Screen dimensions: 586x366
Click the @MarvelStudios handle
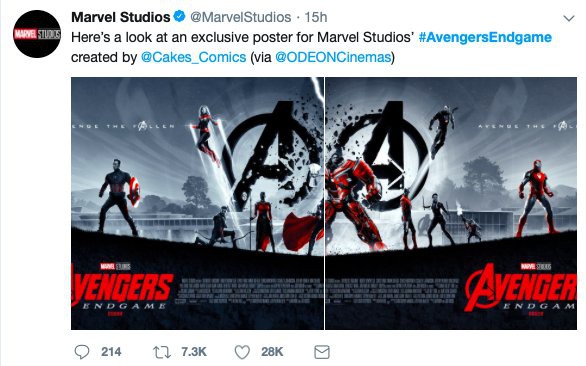(x=241, y=17)
